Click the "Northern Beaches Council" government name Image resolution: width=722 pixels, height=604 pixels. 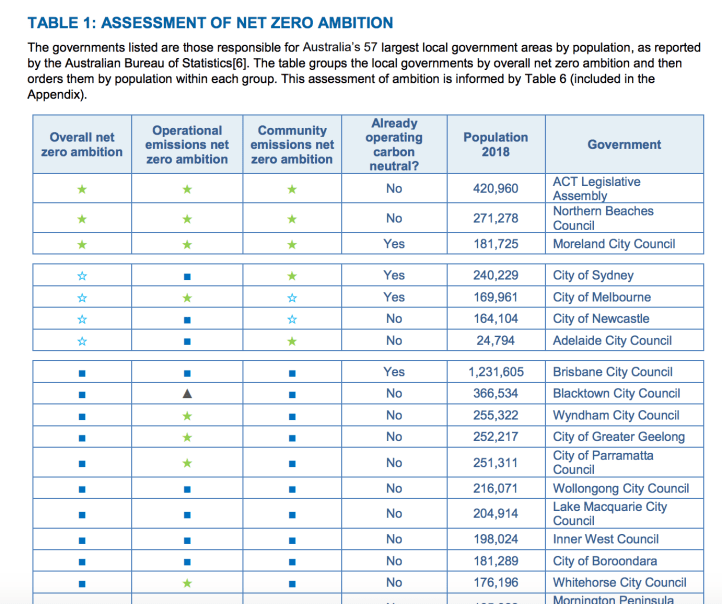(603, 218)
